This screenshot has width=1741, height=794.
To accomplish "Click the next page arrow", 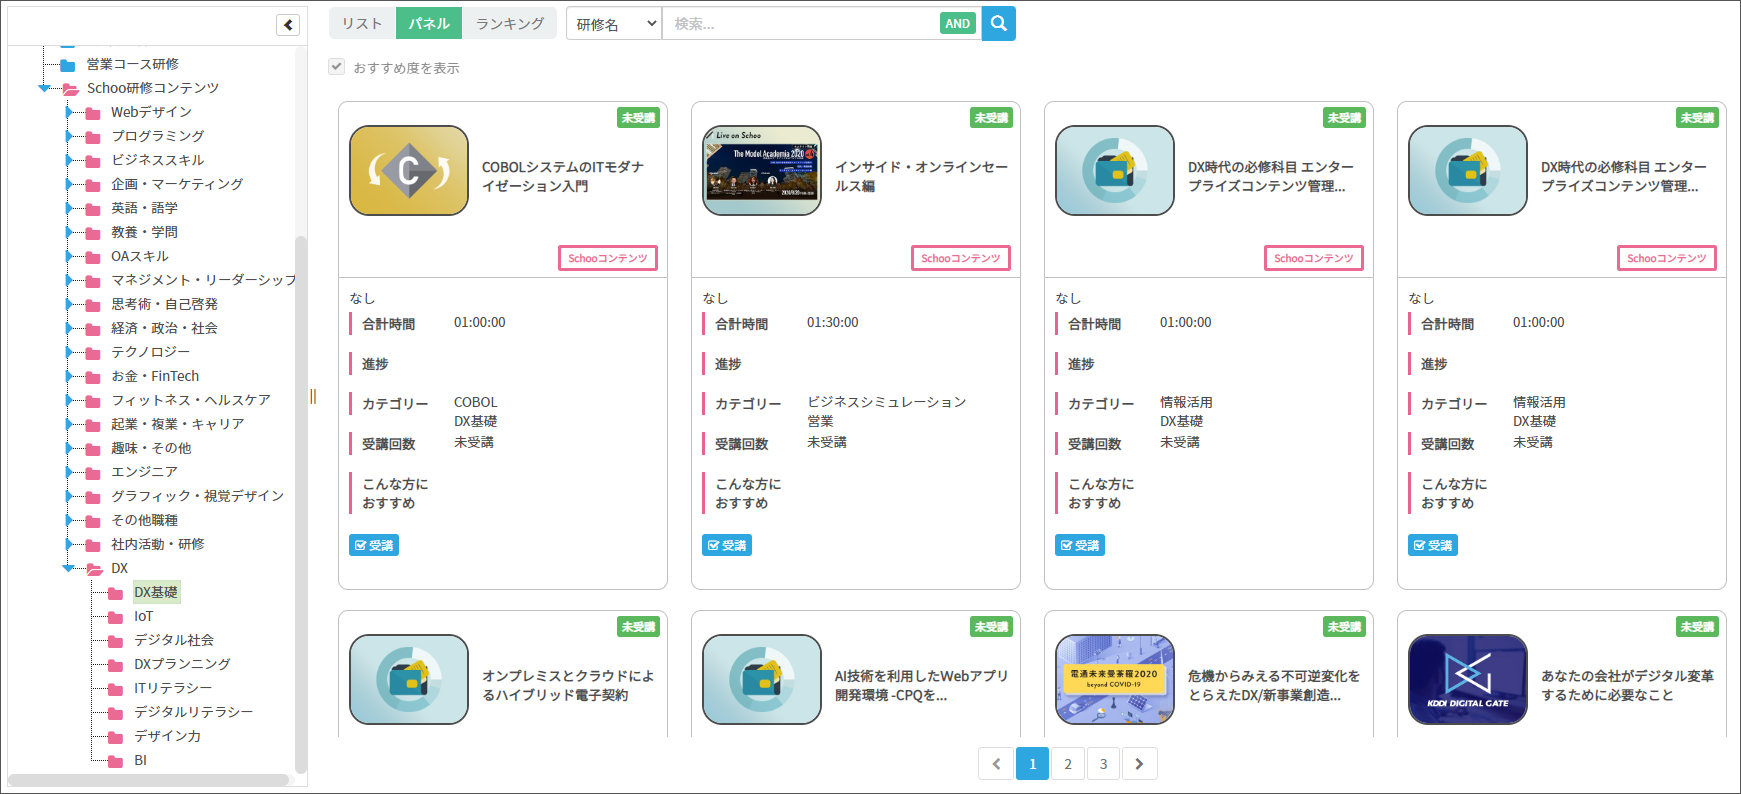I will click(x=1139, y=764).
